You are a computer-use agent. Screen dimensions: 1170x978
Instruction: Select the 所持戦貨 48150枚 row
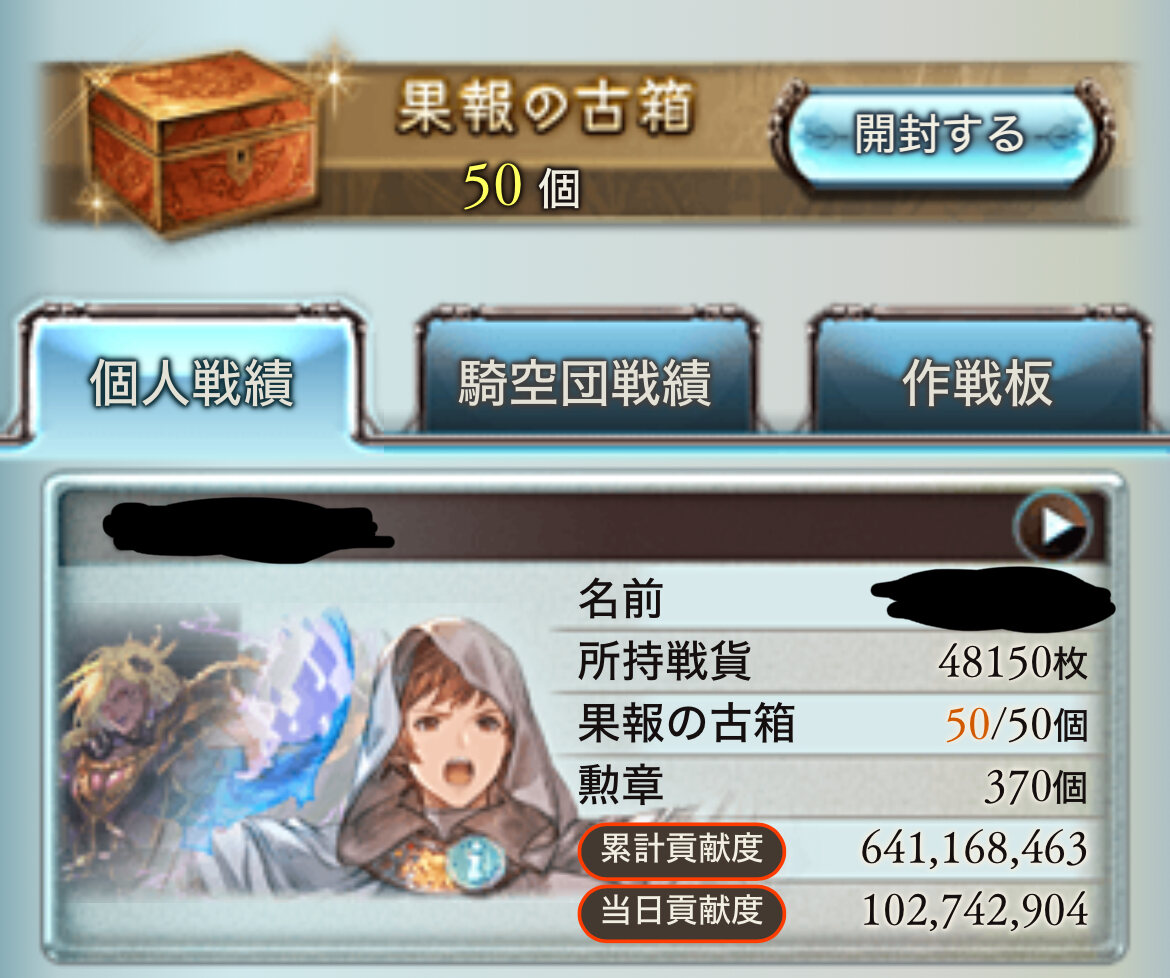830,662
